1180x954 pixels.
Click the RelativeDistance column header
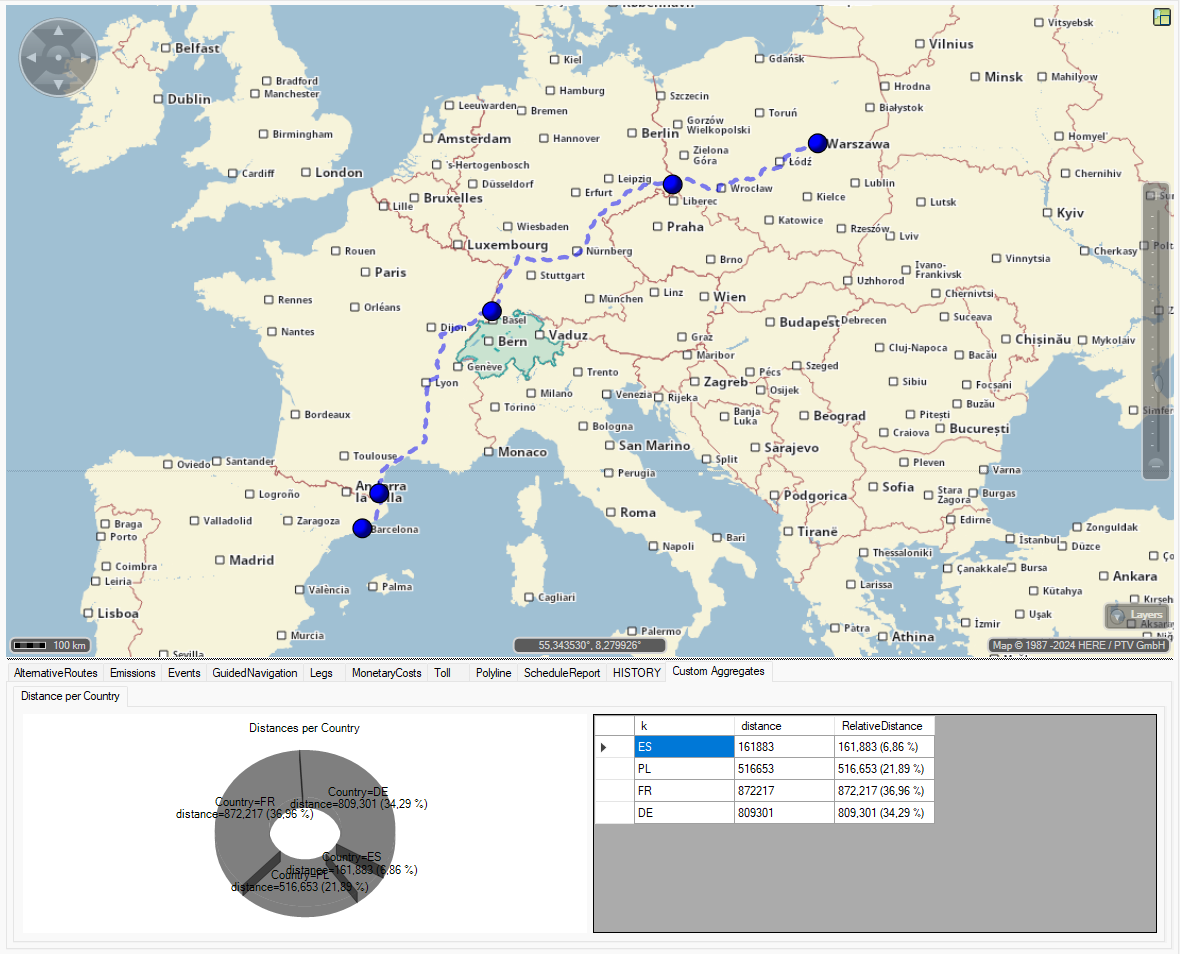pyautogui.click(x=883, y=725)
